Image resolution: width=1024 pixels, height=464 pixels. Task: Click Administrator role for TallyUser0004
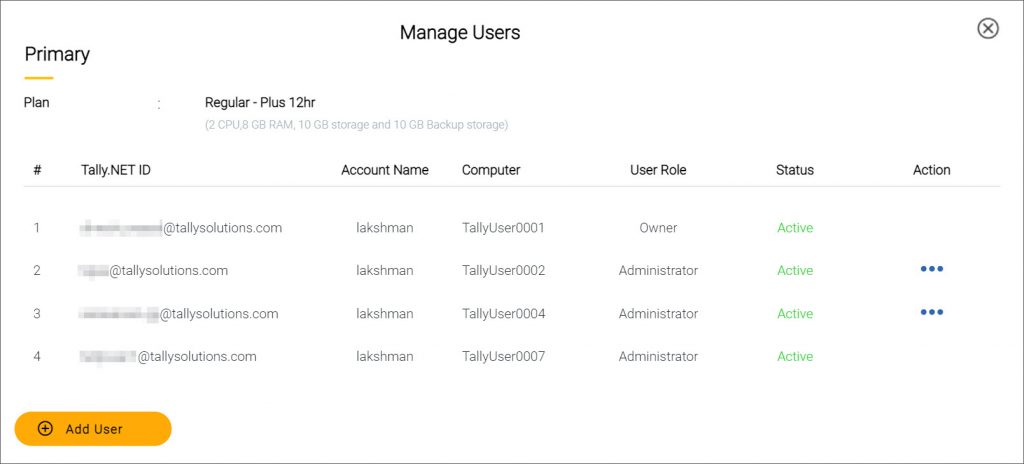click(x=658, y=314)
